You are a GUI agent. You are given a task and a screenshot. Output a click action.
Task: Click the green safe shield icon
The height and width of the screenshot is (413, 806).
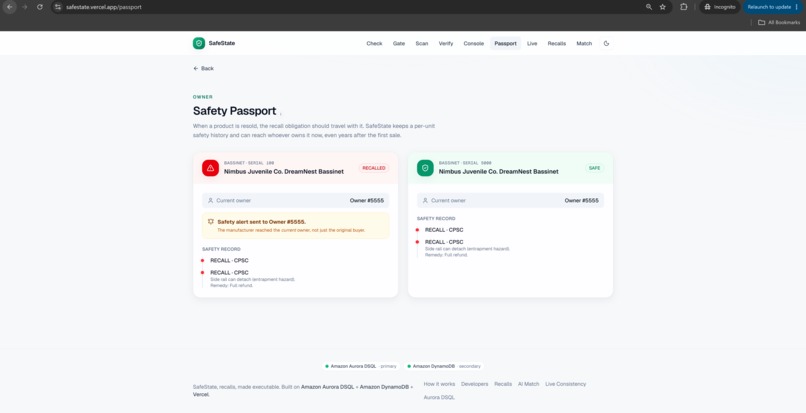[425, 168]
